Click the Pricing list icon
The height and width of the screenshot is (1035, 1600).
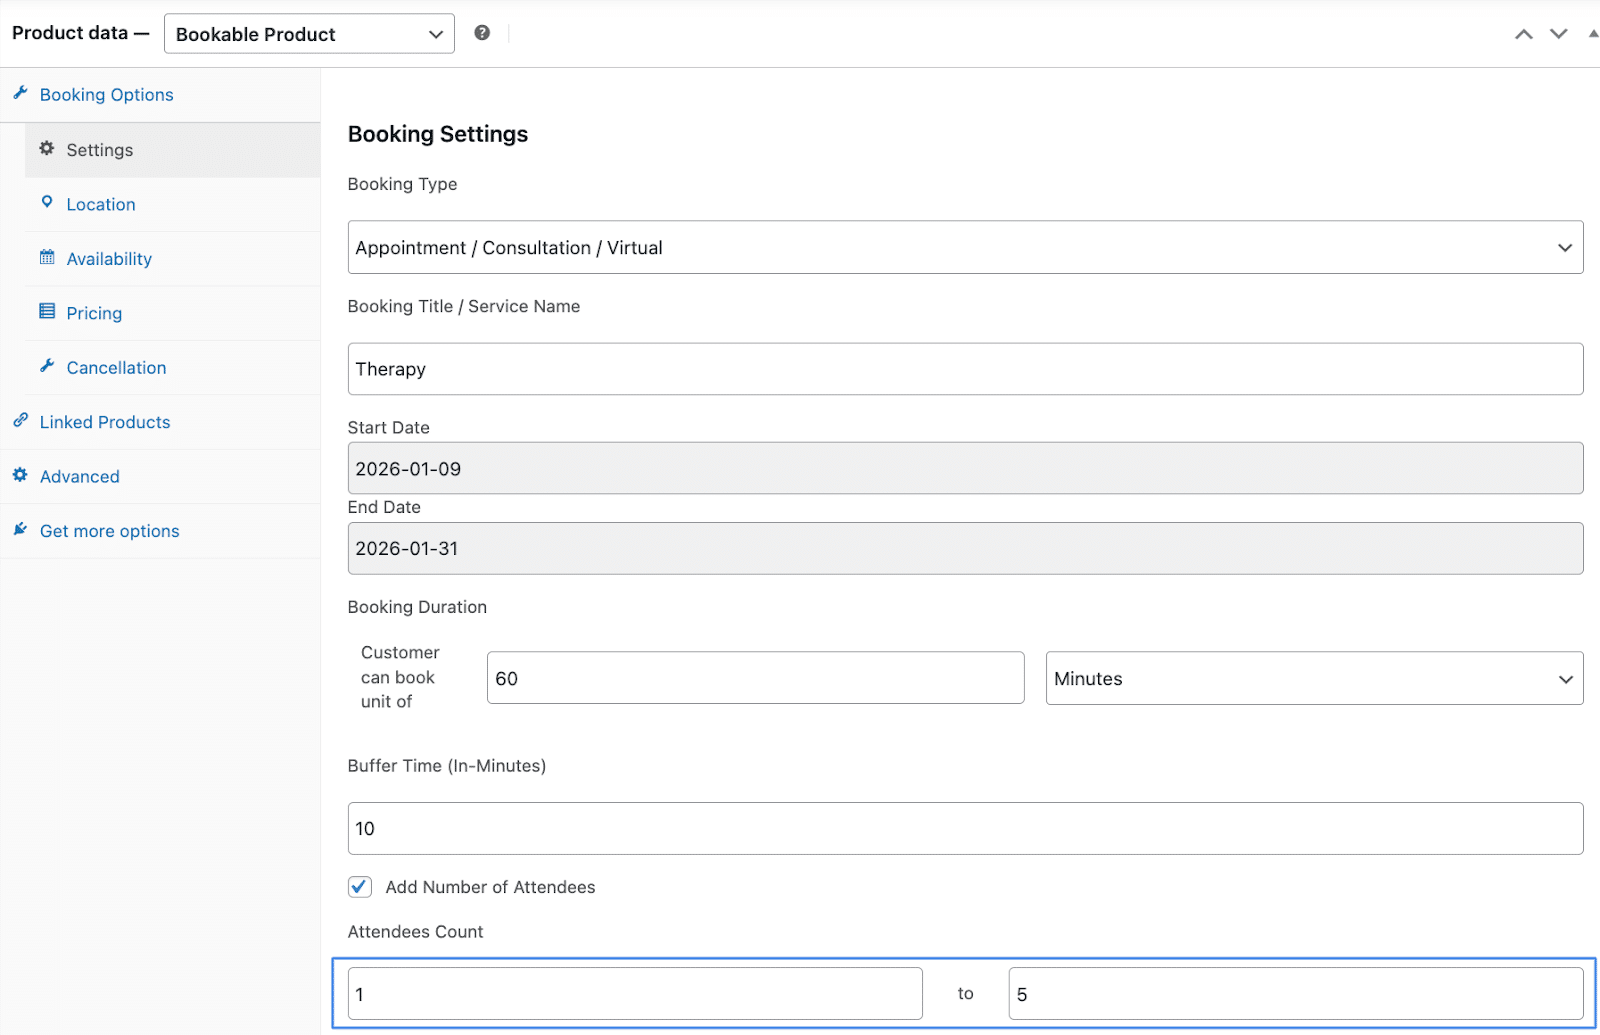(47, 311)
